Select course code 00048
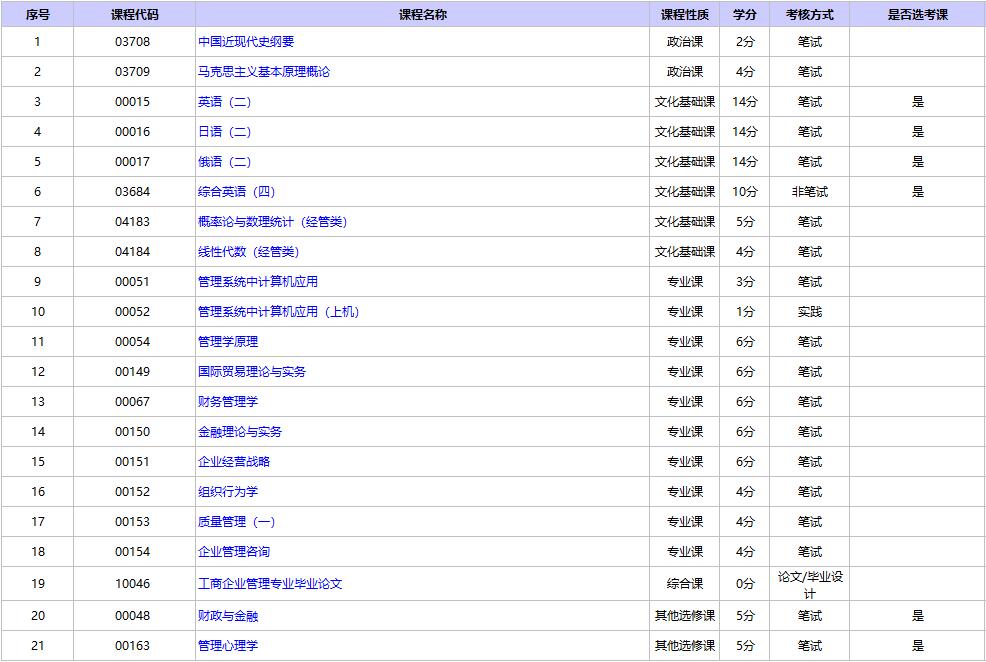 (x=133, y=615)
